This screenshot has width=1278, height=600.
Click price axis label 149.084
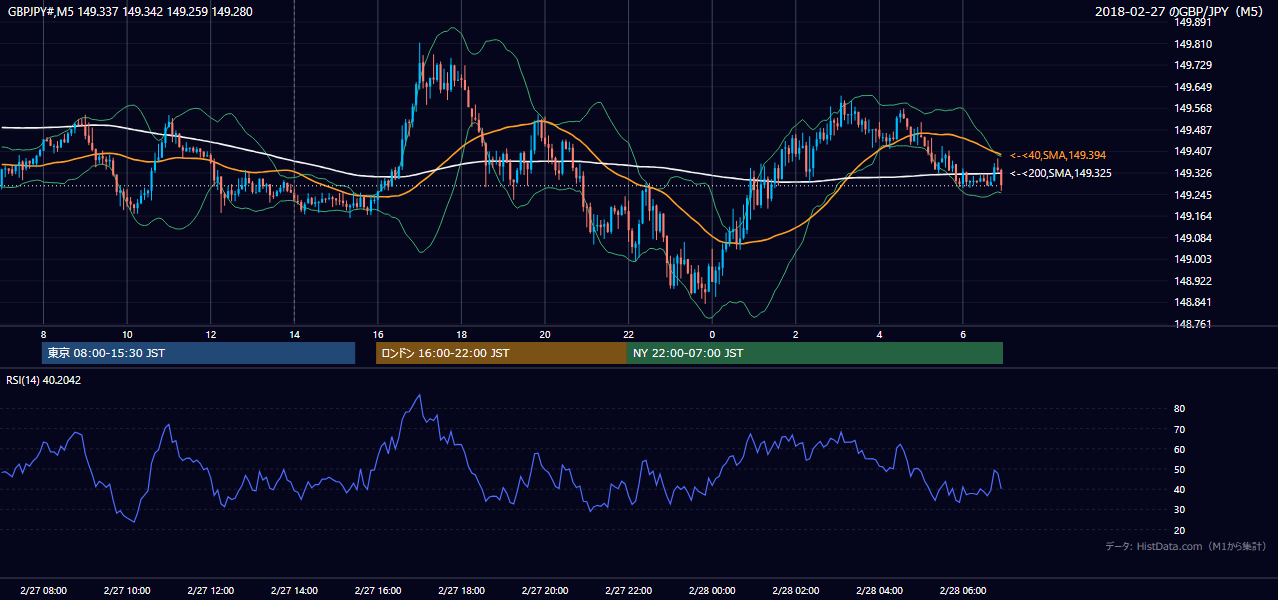coord(1193,238)
